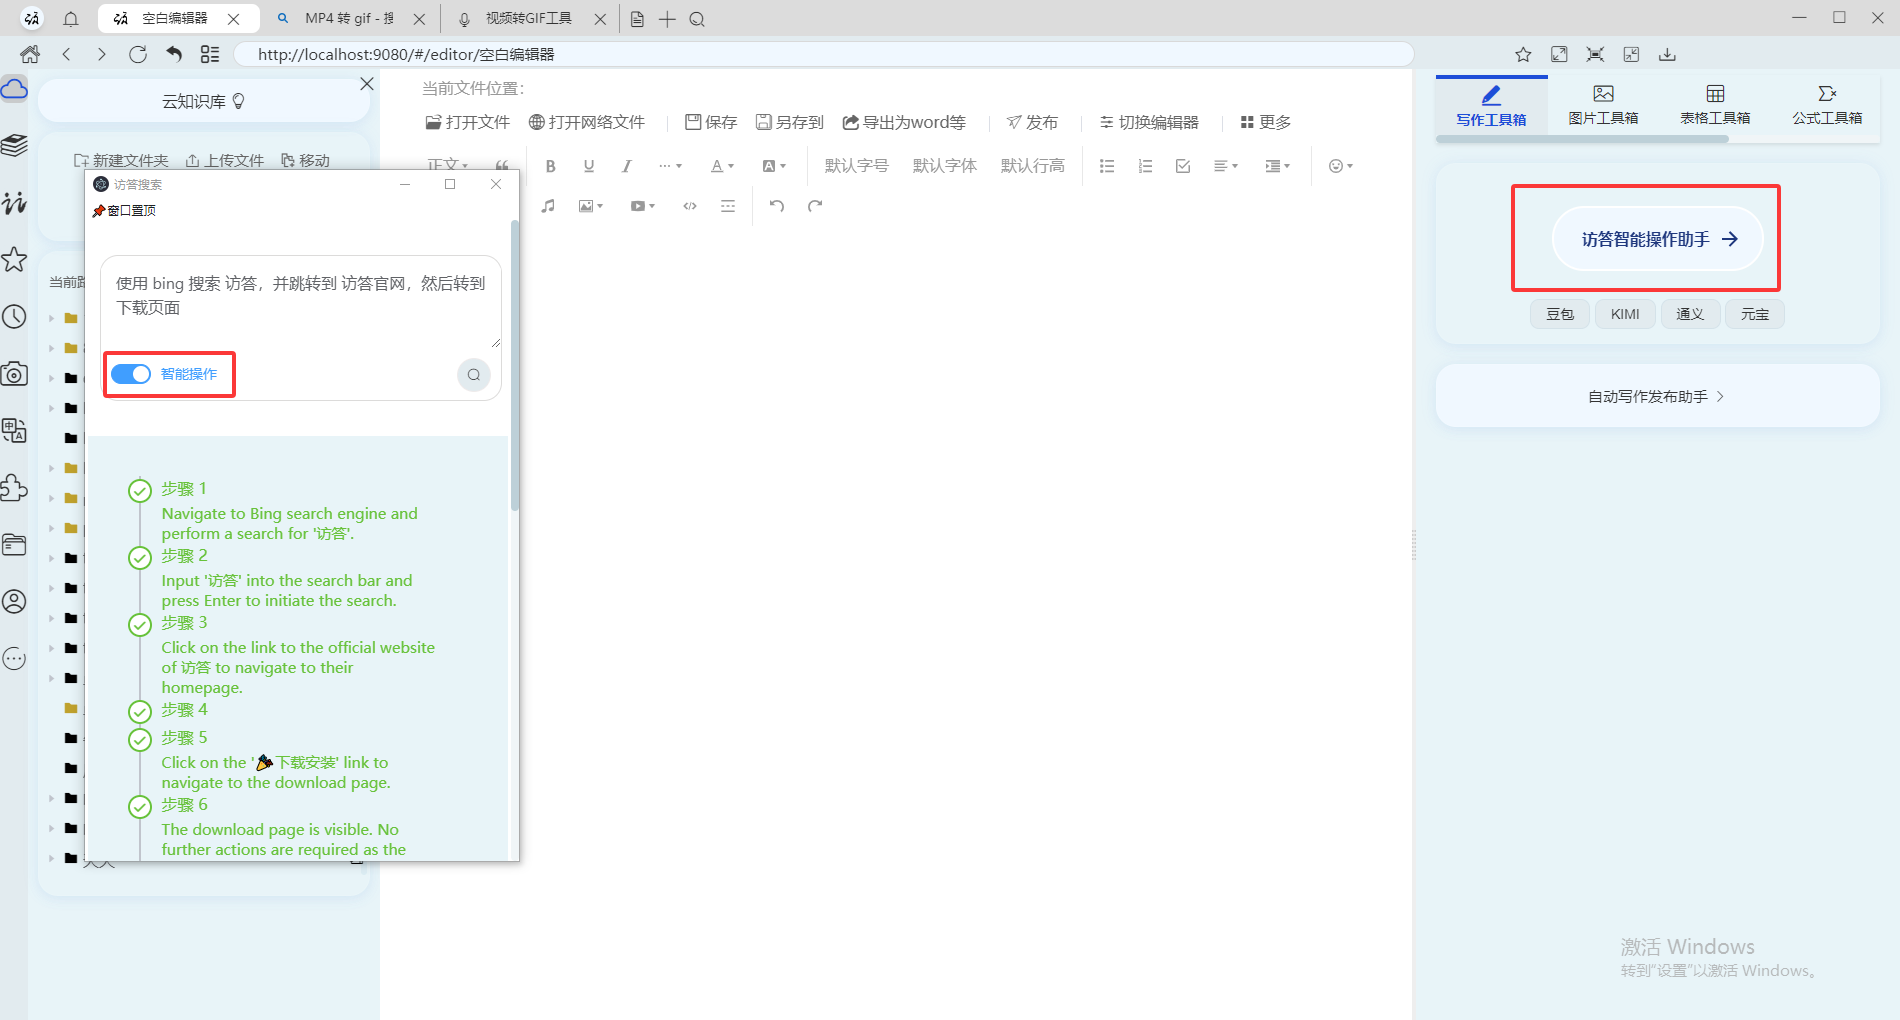Click the Bold formatting icon
The width and height of the screenshot is (1900, 1020).
[550, 166]
